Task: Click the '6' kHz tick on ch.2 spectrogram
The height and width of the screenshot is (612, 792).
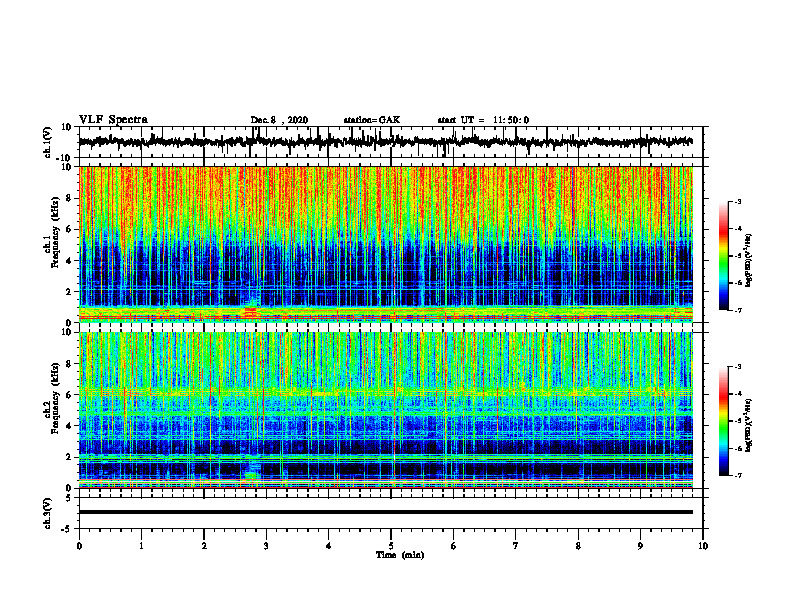Action: (69, 395)
